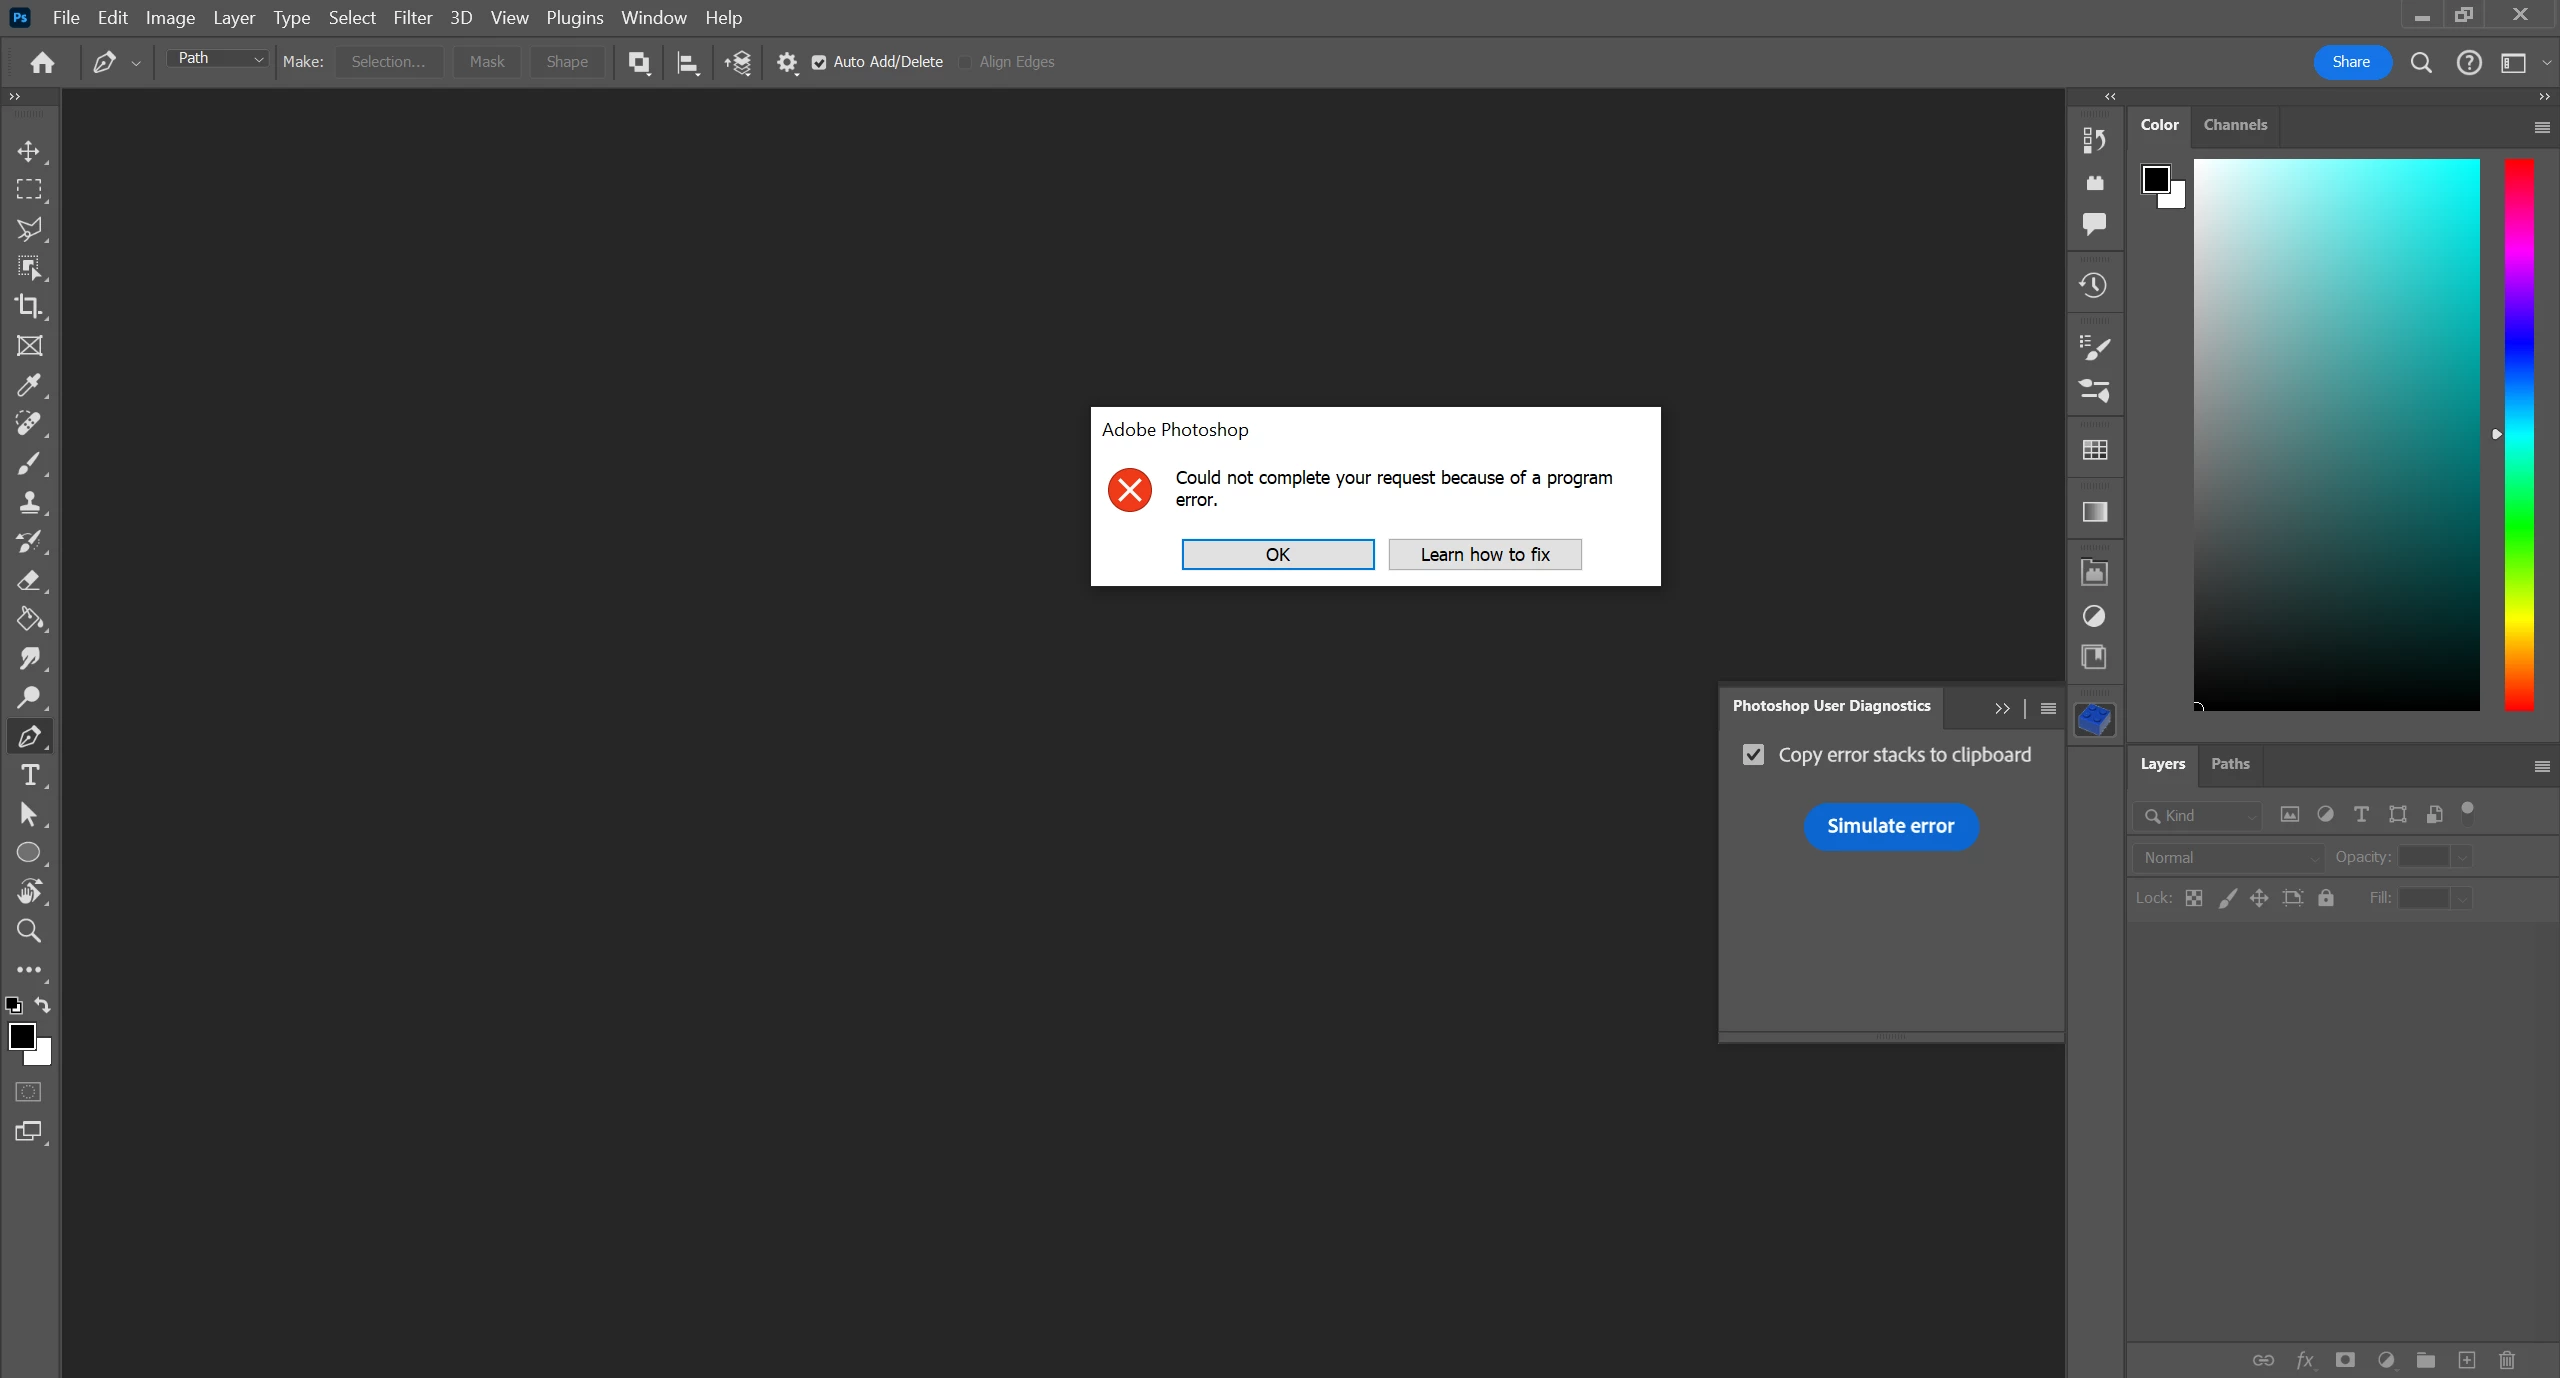Screen dimensions: 2560x1378
Task: Select the Zoom tool in toolbar
Action: [28, 931]
